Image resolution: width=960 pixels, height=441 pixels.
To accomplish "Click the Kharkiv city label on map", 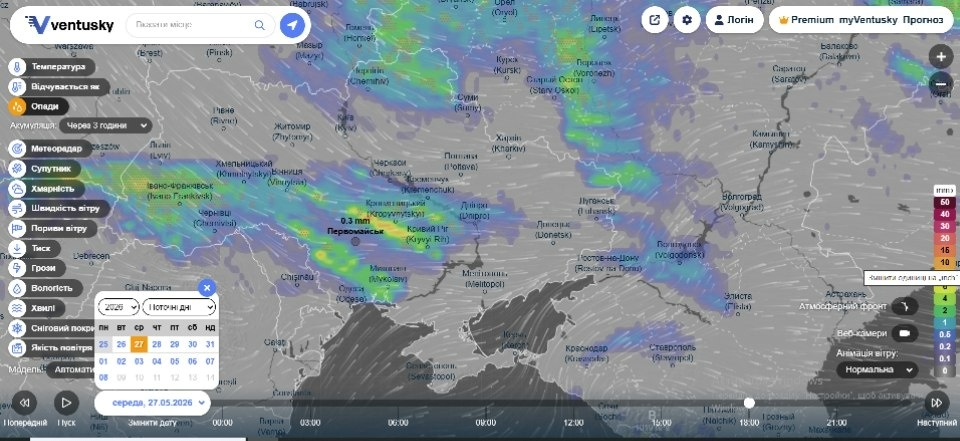I will point(508,143).
